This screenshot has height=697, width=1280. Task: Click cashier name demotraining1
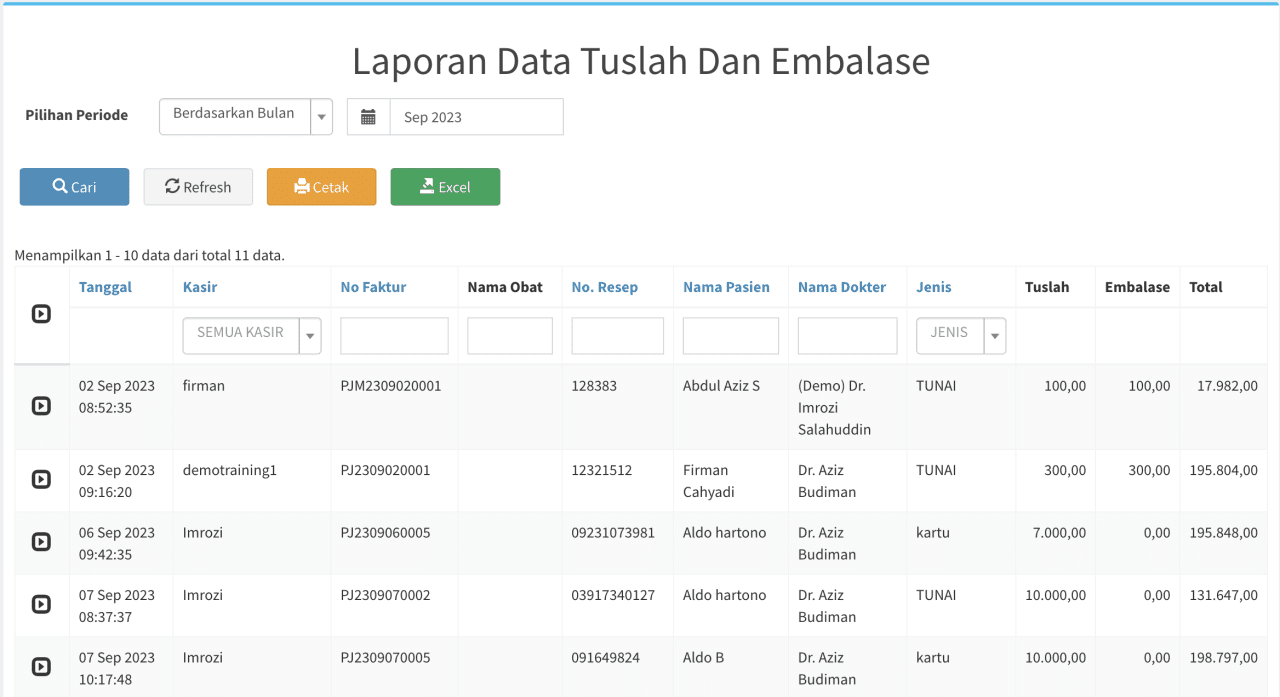tap(230, 470)
